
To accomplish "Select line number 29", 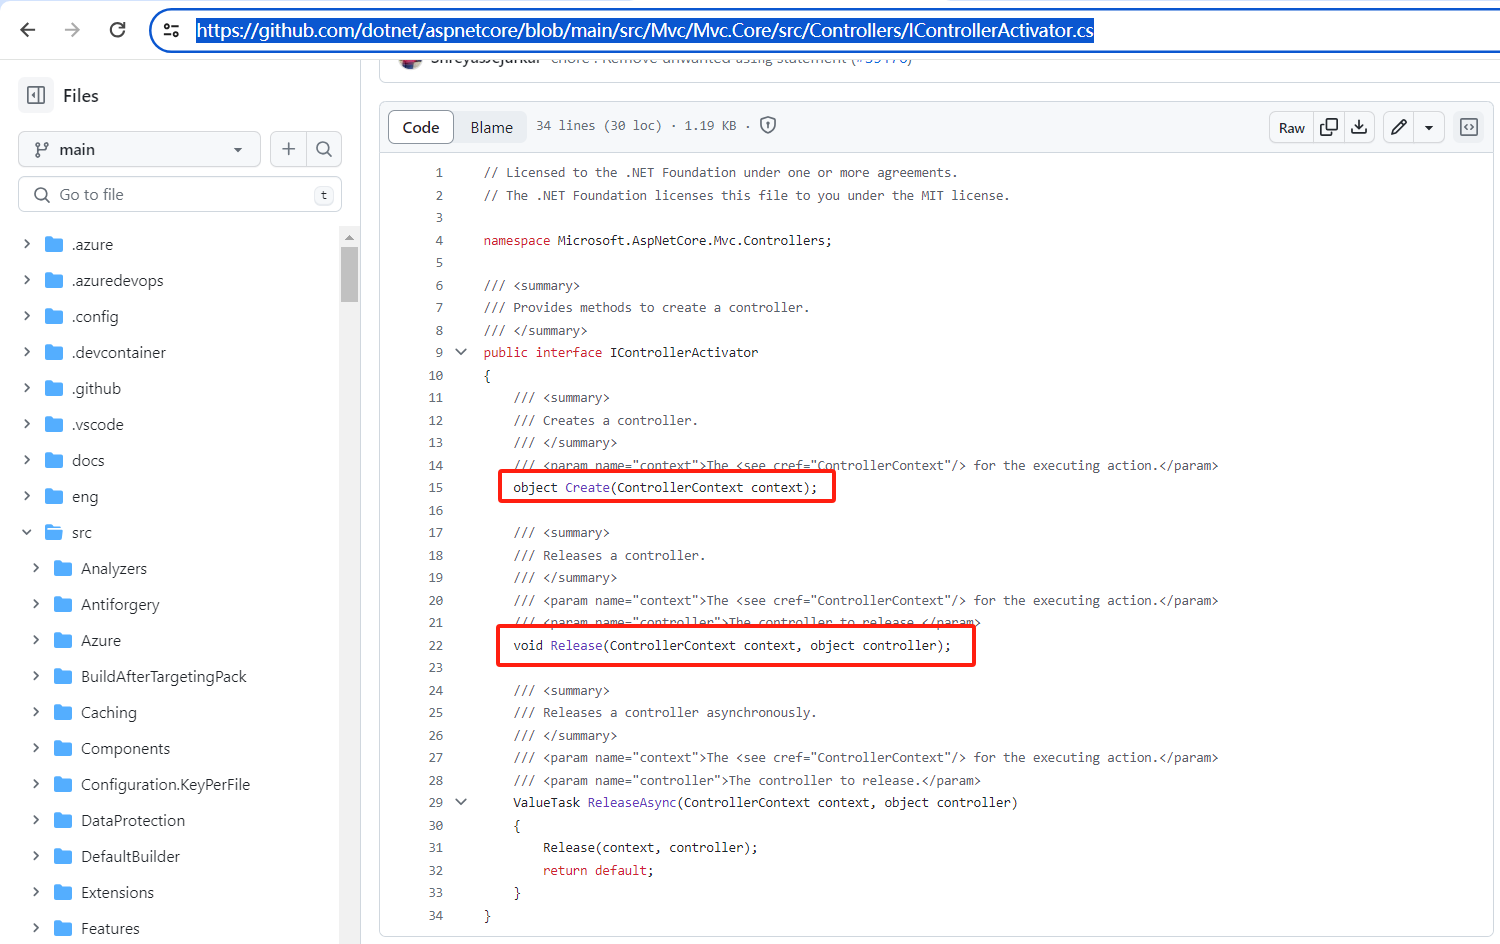I will [435, 802].
